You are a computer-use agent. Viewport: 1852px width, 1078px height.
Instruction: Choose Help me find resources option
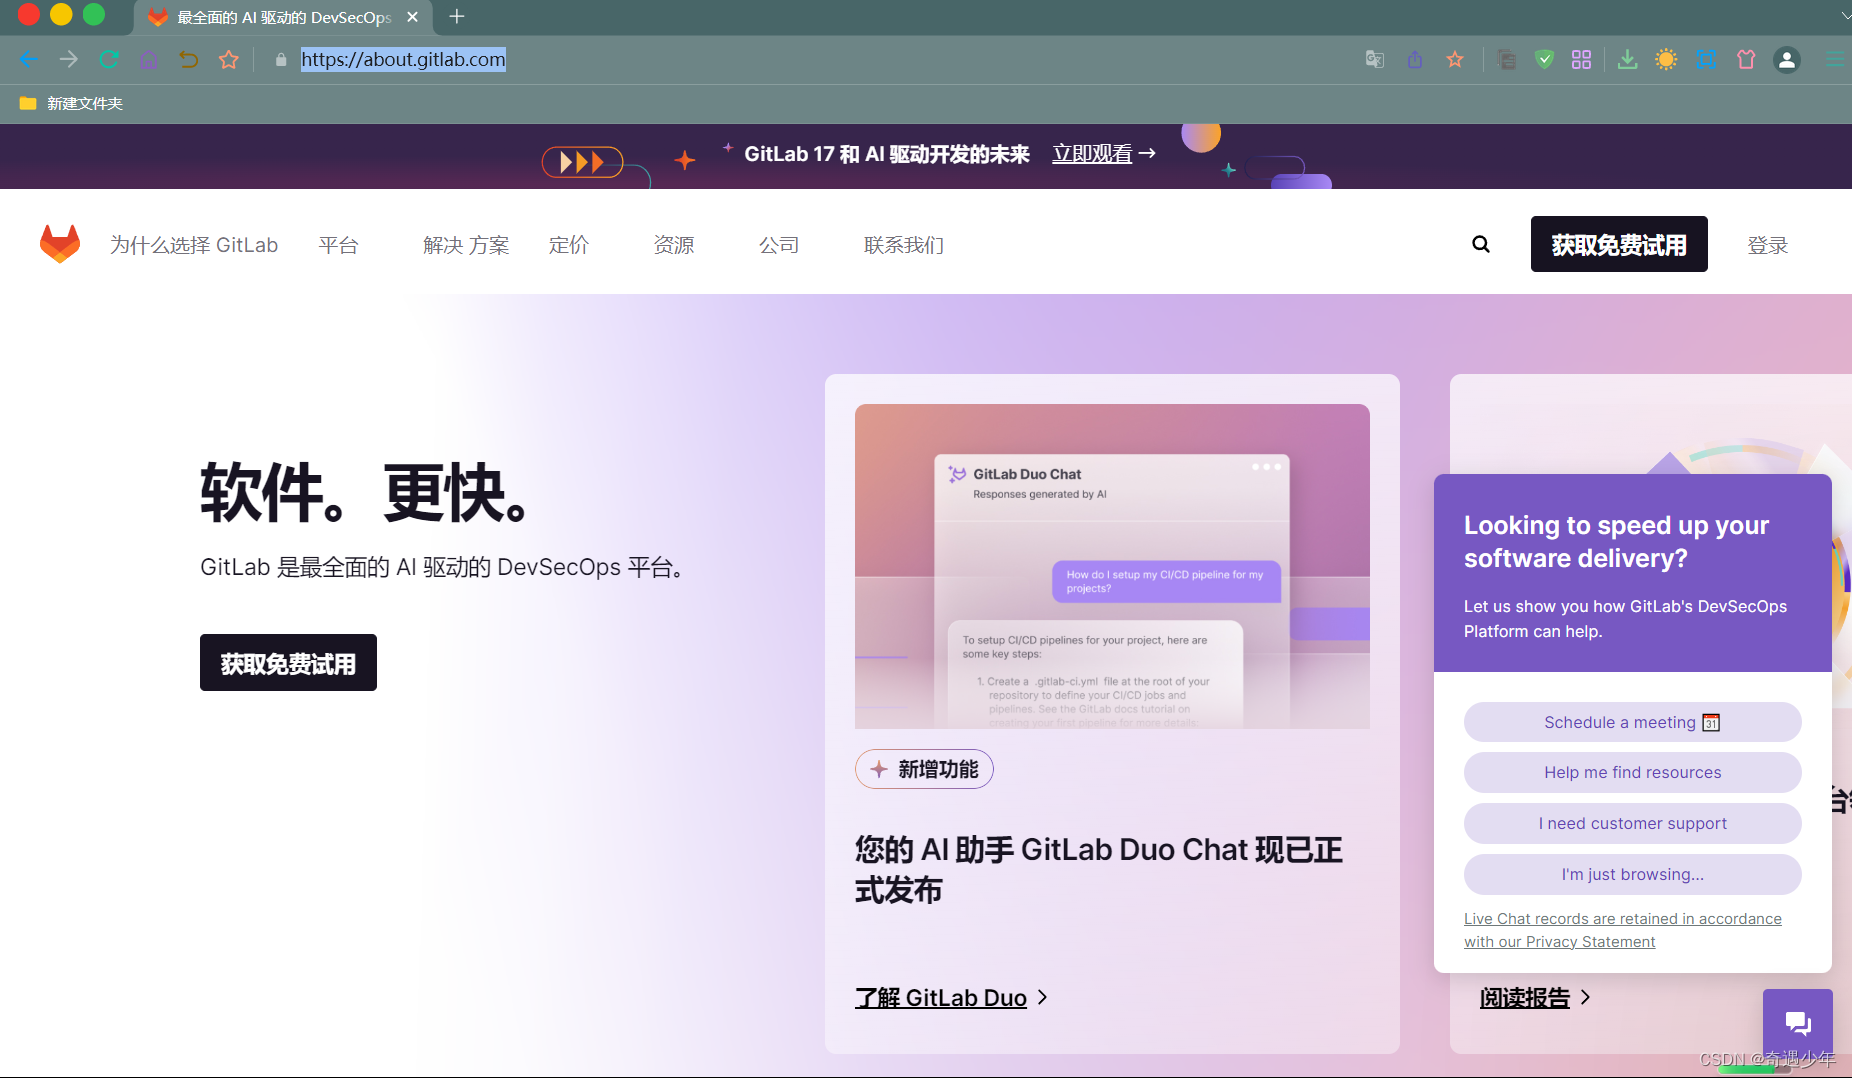click(x=1633, y=772)
